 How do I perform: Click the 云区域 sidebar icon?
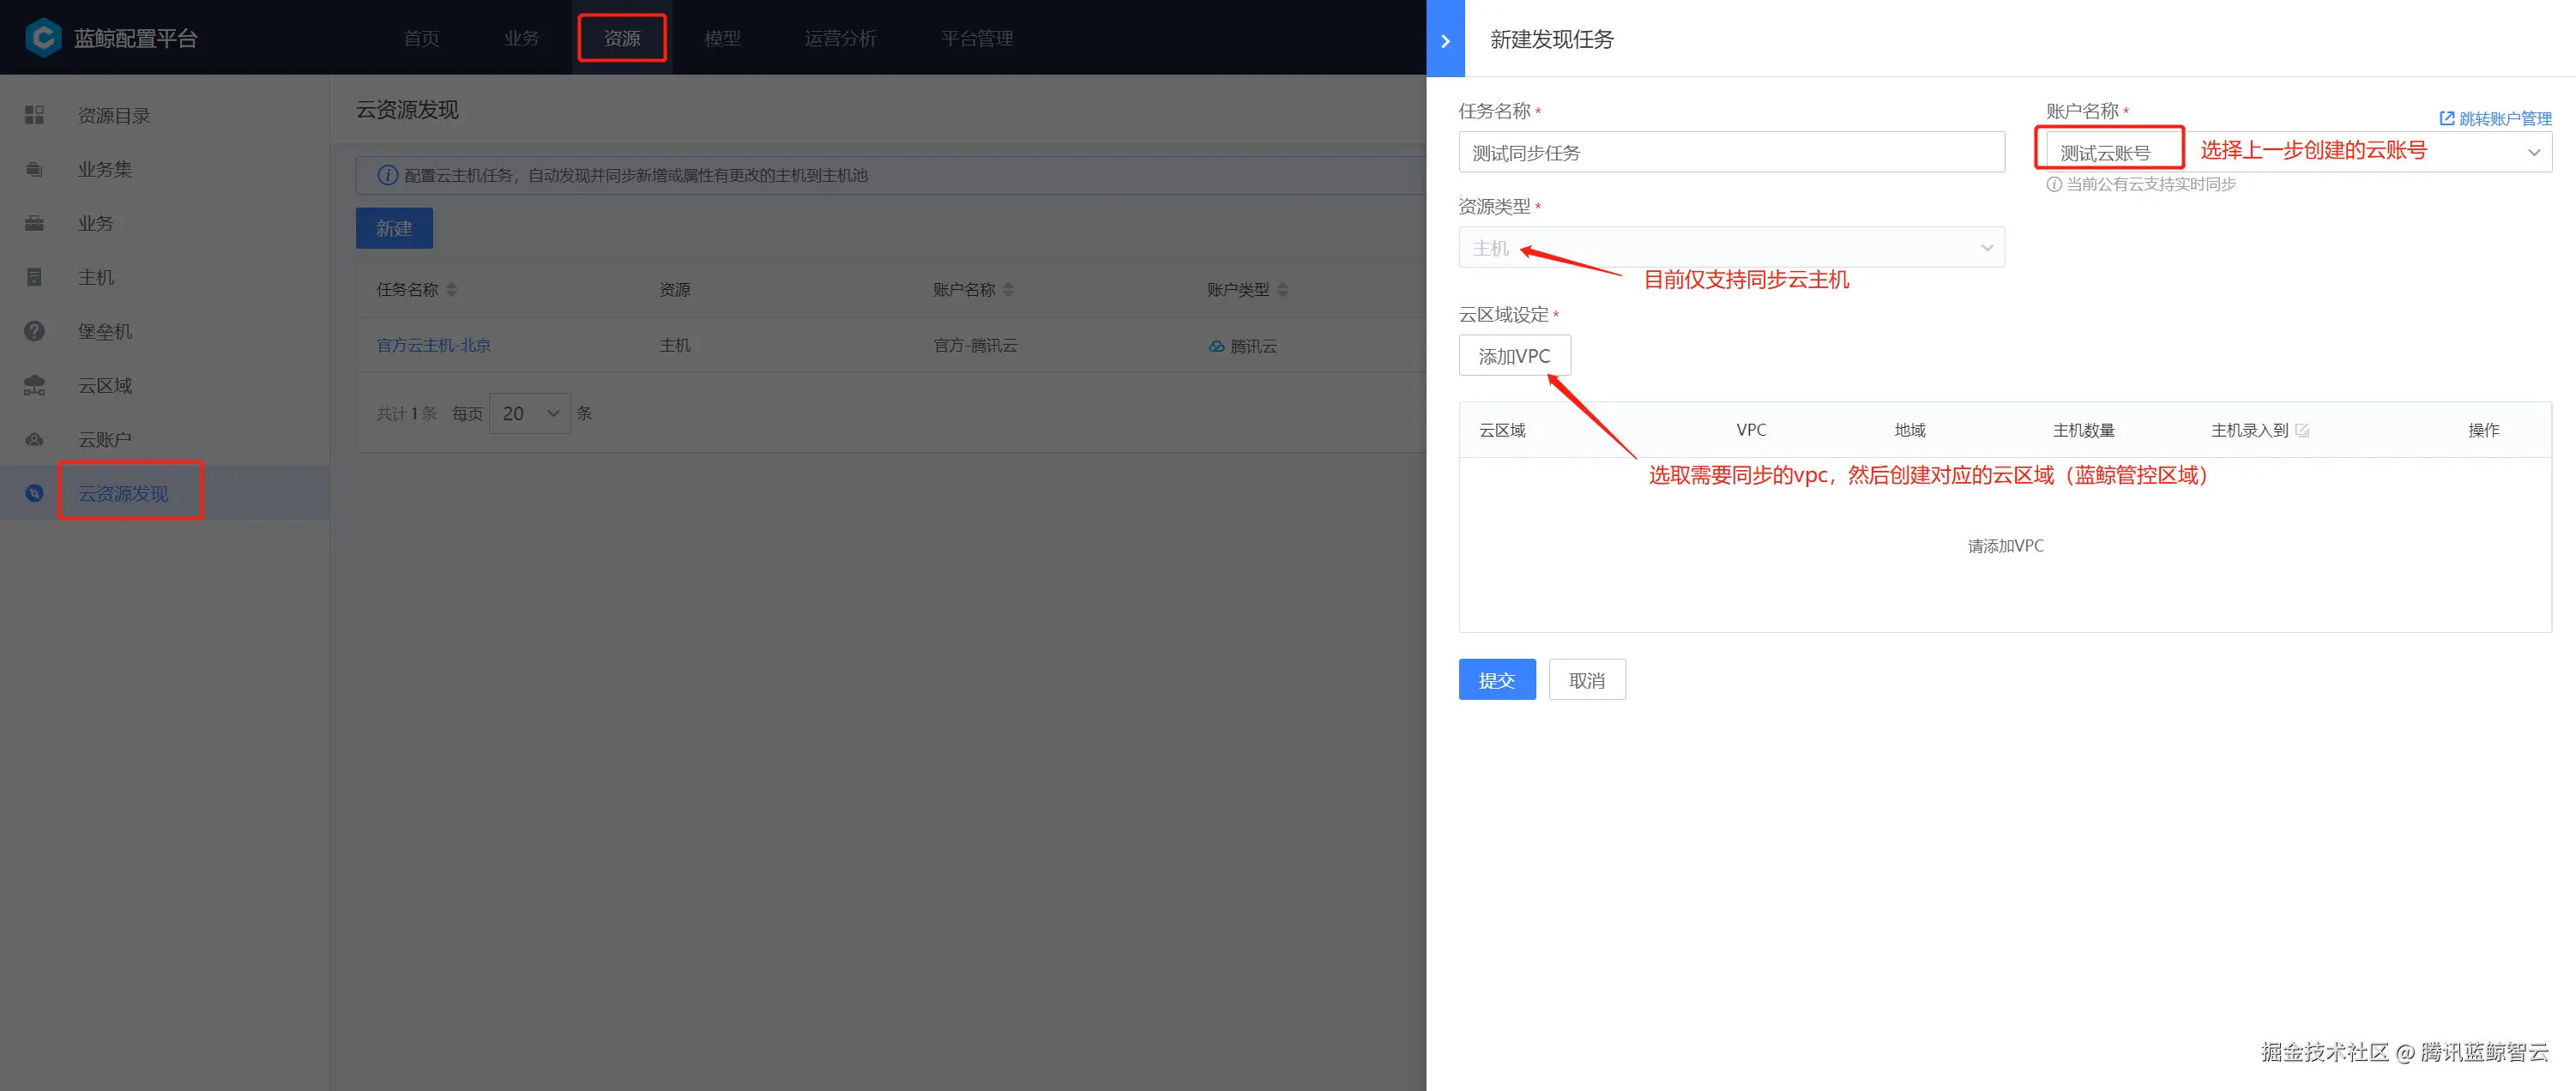pyautogui.click(x=34, y=385)
